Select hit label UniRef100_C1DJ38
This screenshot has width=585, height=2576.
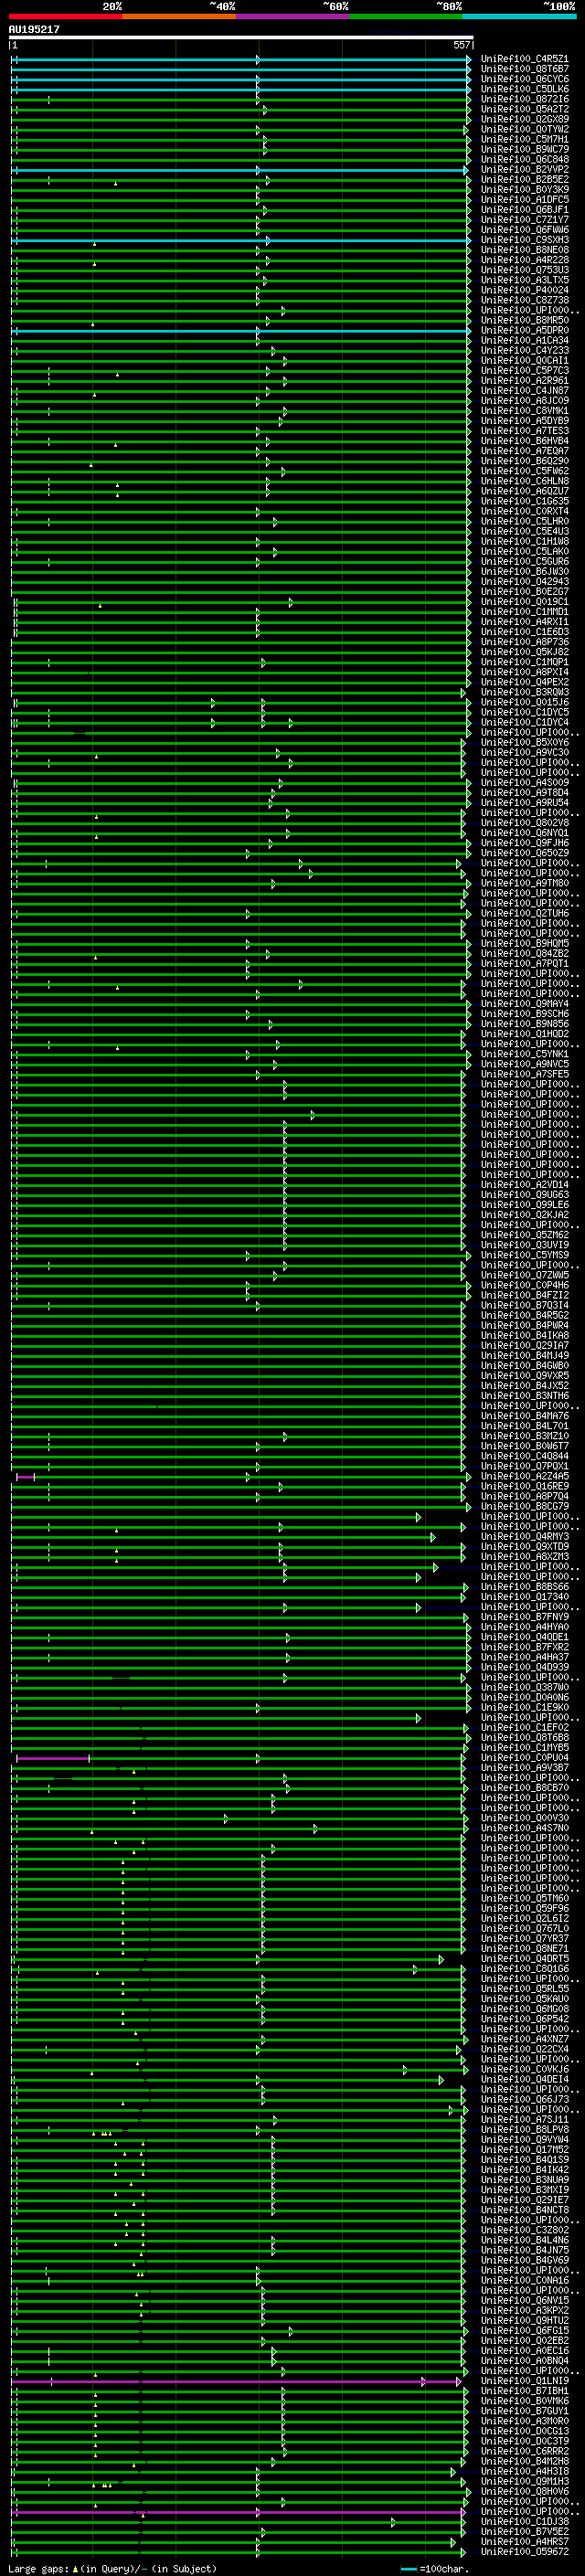(524, 2522)
